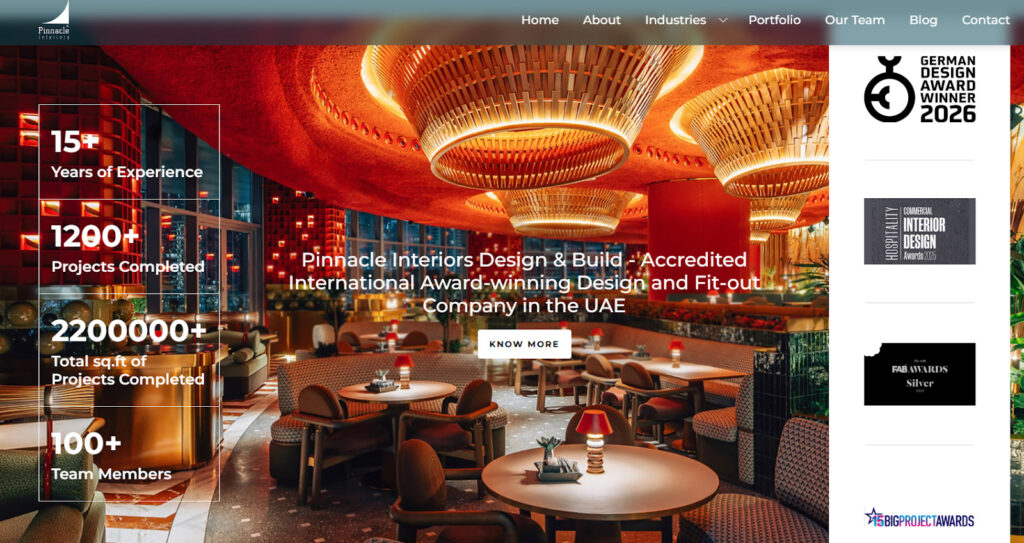1024x543 pixels.
Task: Click the 15+ Years of Experience stat
Action: pos(129,152)
